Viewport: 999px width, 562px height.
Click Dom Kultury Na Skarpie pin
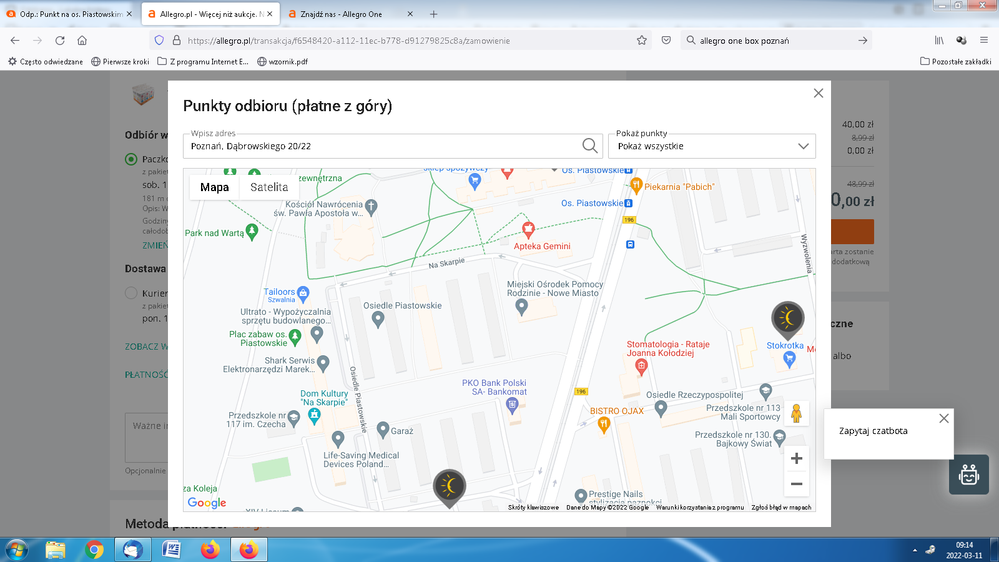[x=314, y=416]
